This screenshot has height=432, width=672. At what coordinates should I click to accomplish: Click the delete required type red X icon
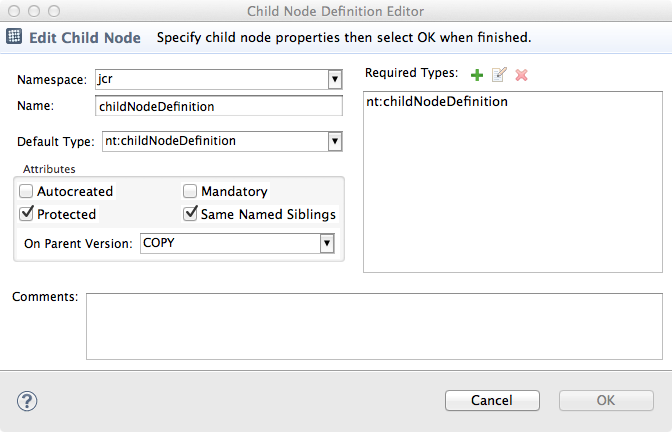[521, 75]
